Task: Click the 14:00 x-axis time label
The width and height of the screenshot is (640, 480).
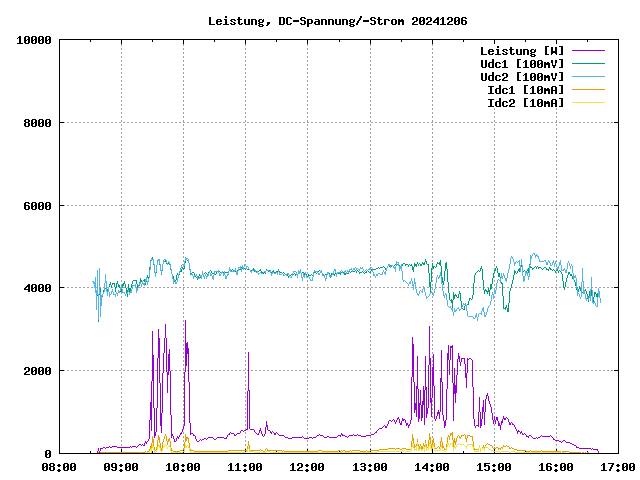Action: tap(431, 467)
